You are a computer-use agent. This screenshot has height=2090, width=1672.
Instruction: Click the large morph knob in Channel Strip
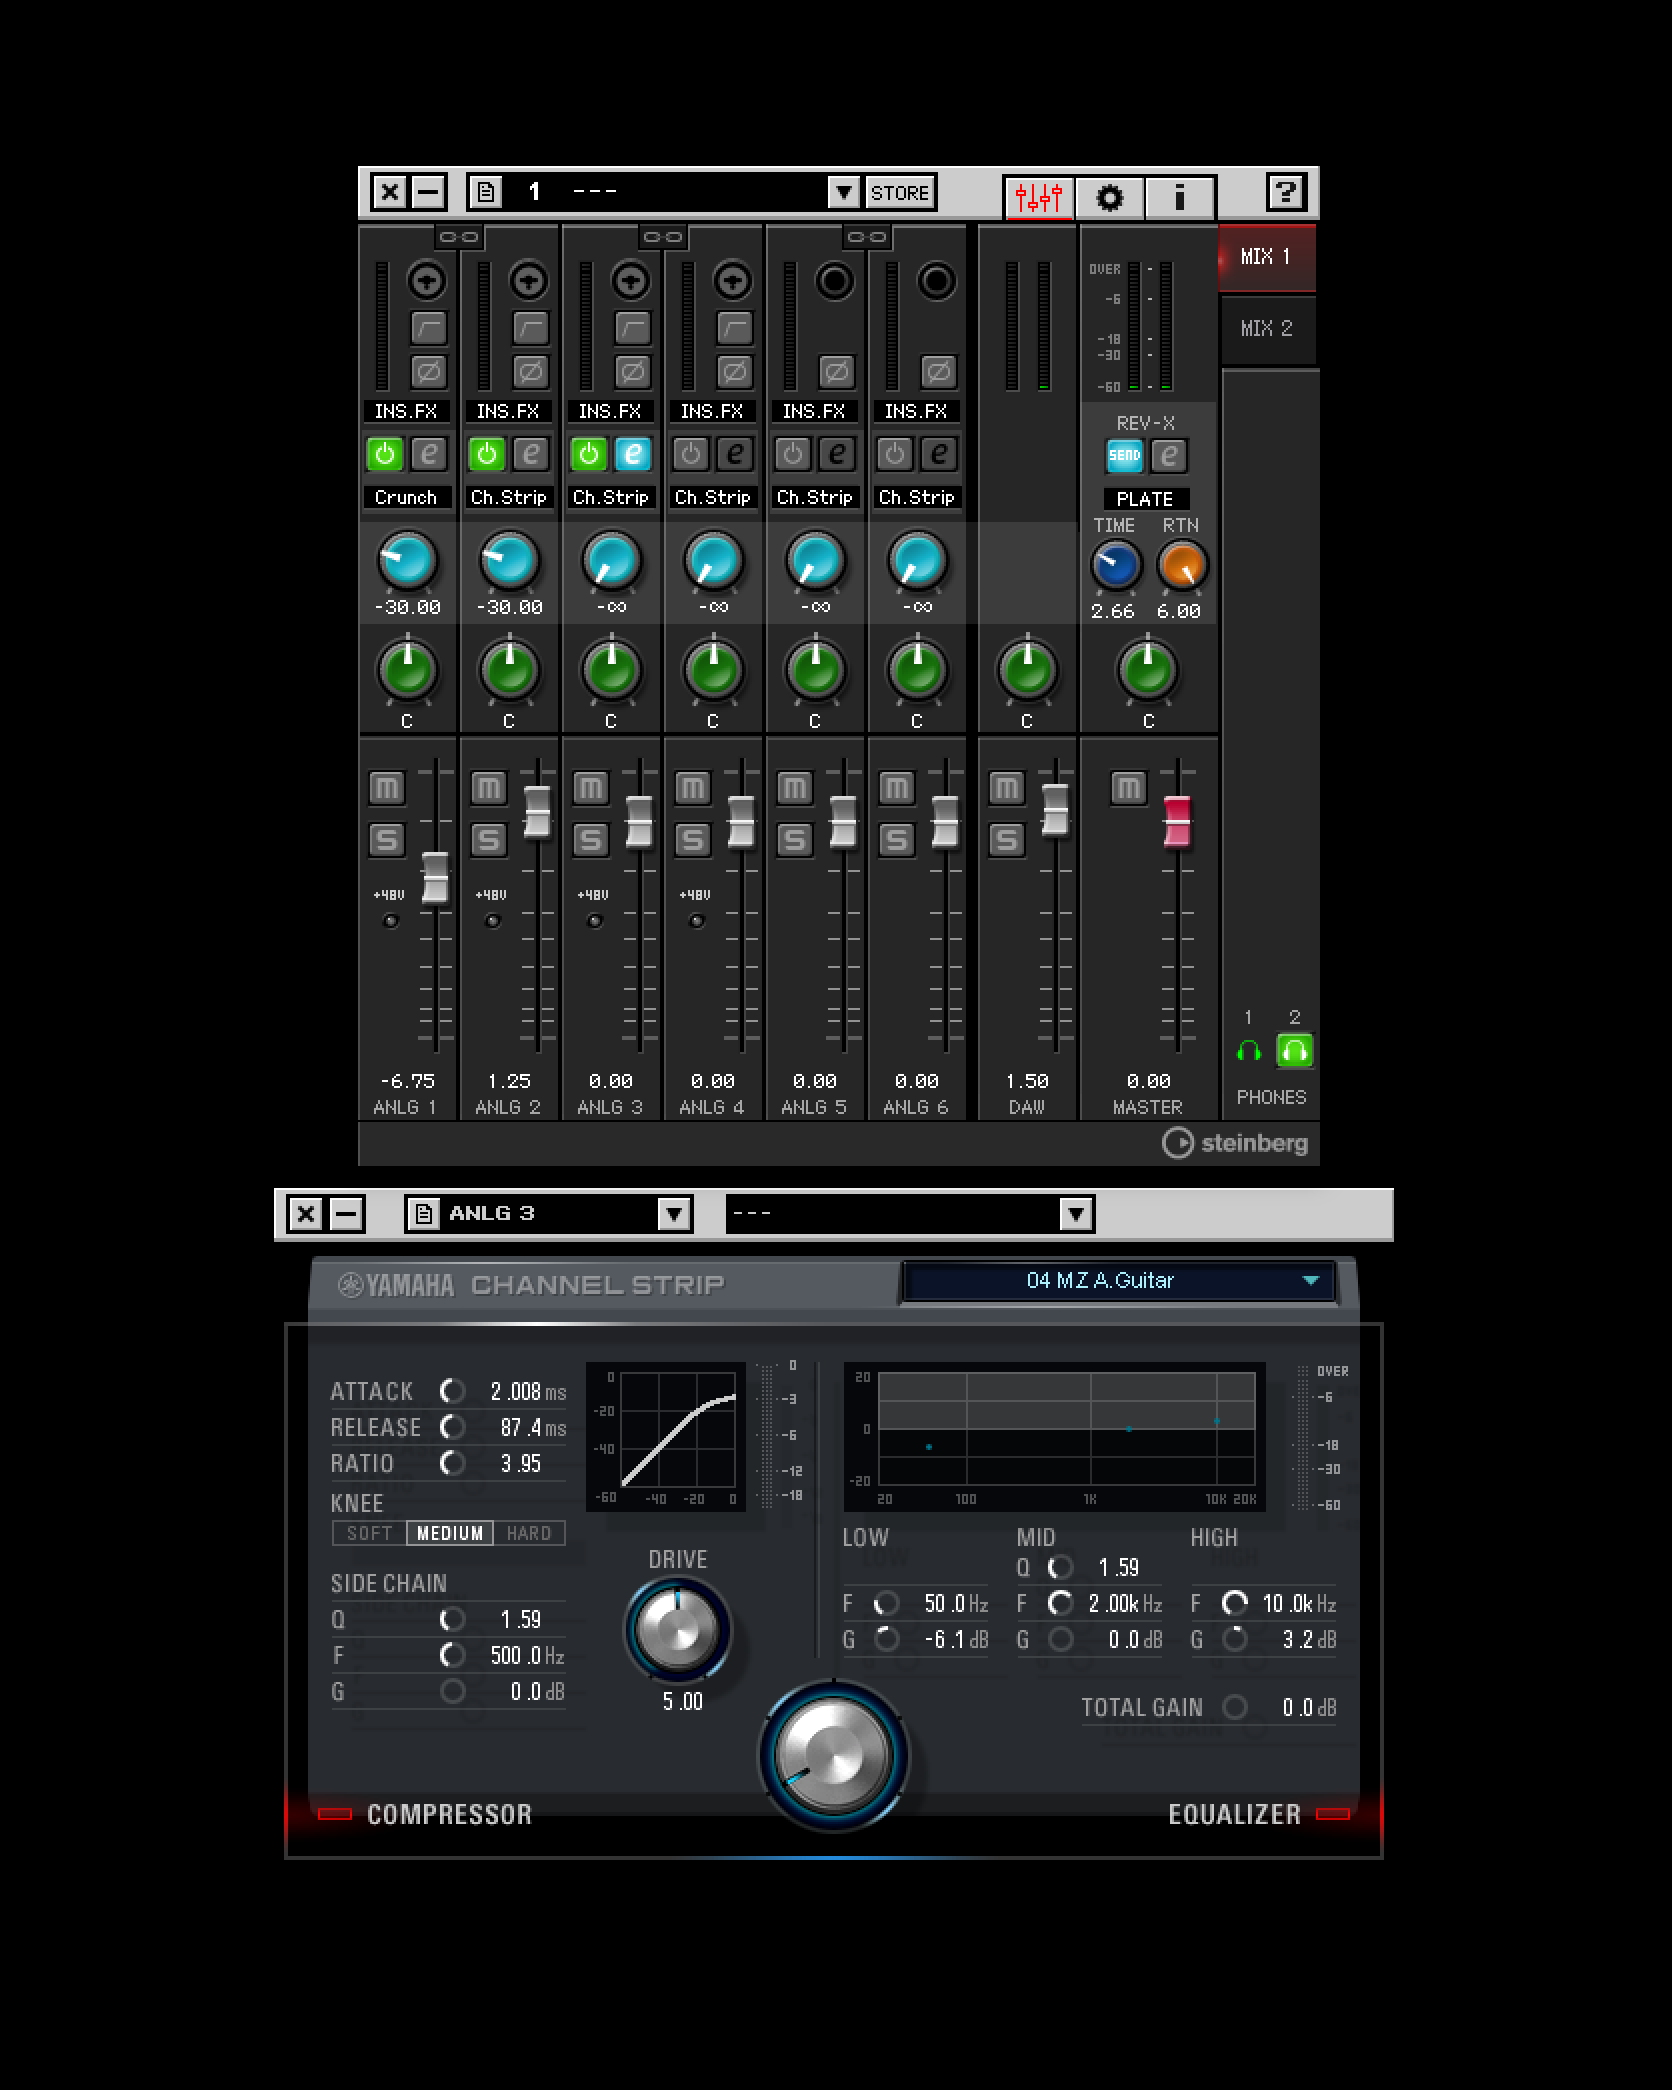833,1755
